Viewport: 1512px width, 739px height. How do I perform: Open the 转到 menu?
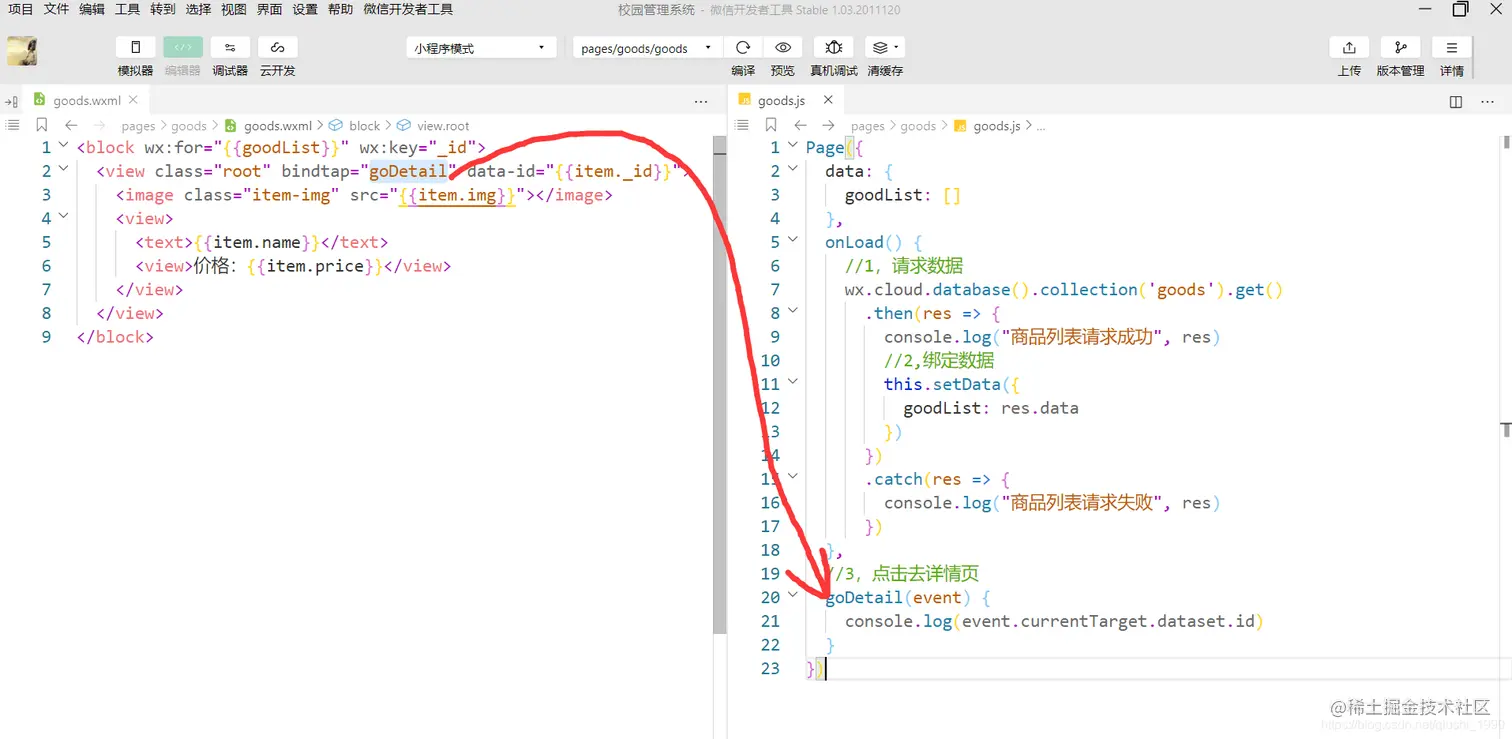tap(163, 9)
